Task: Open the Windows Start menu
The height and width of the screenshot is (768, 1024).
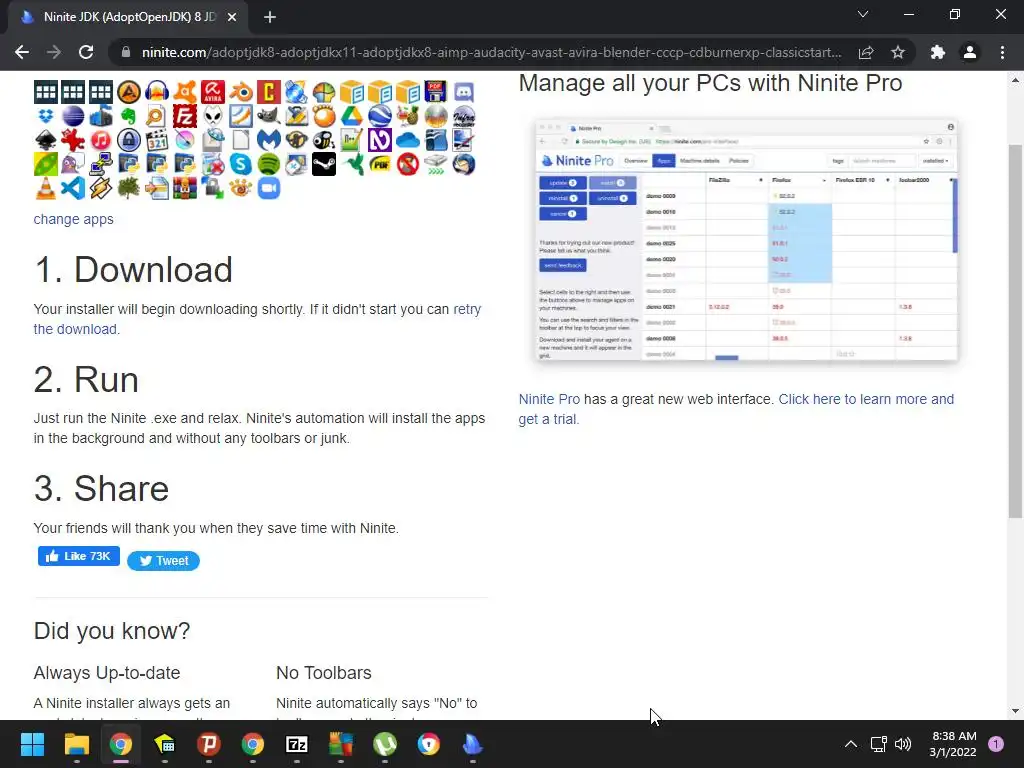Action: (32, 744)
